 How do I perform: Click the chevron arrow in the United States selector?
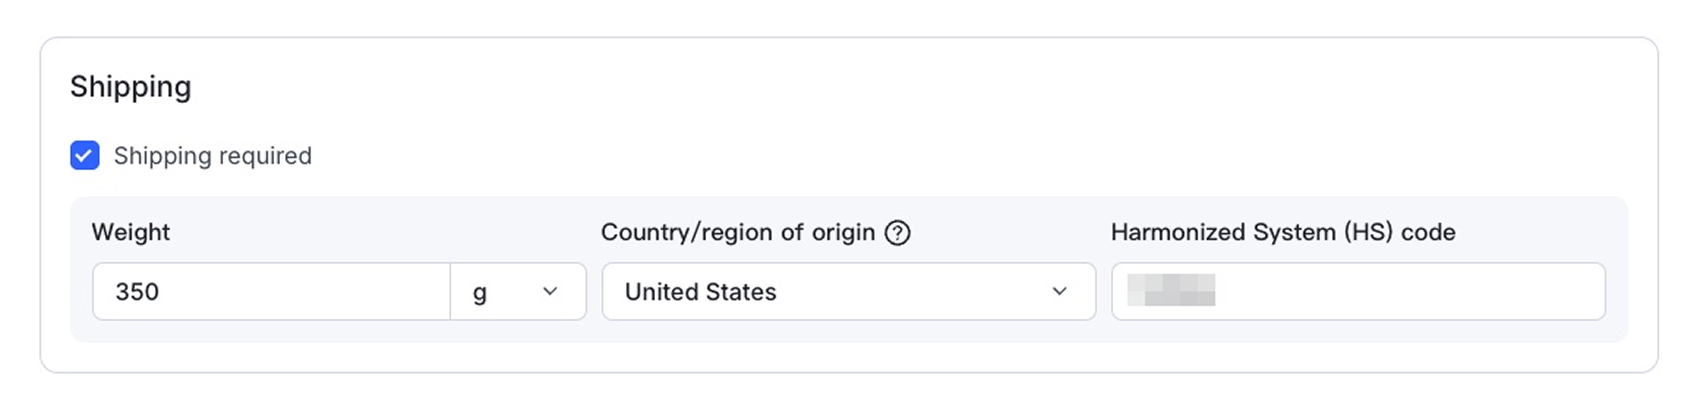[x=1059, y=291]
